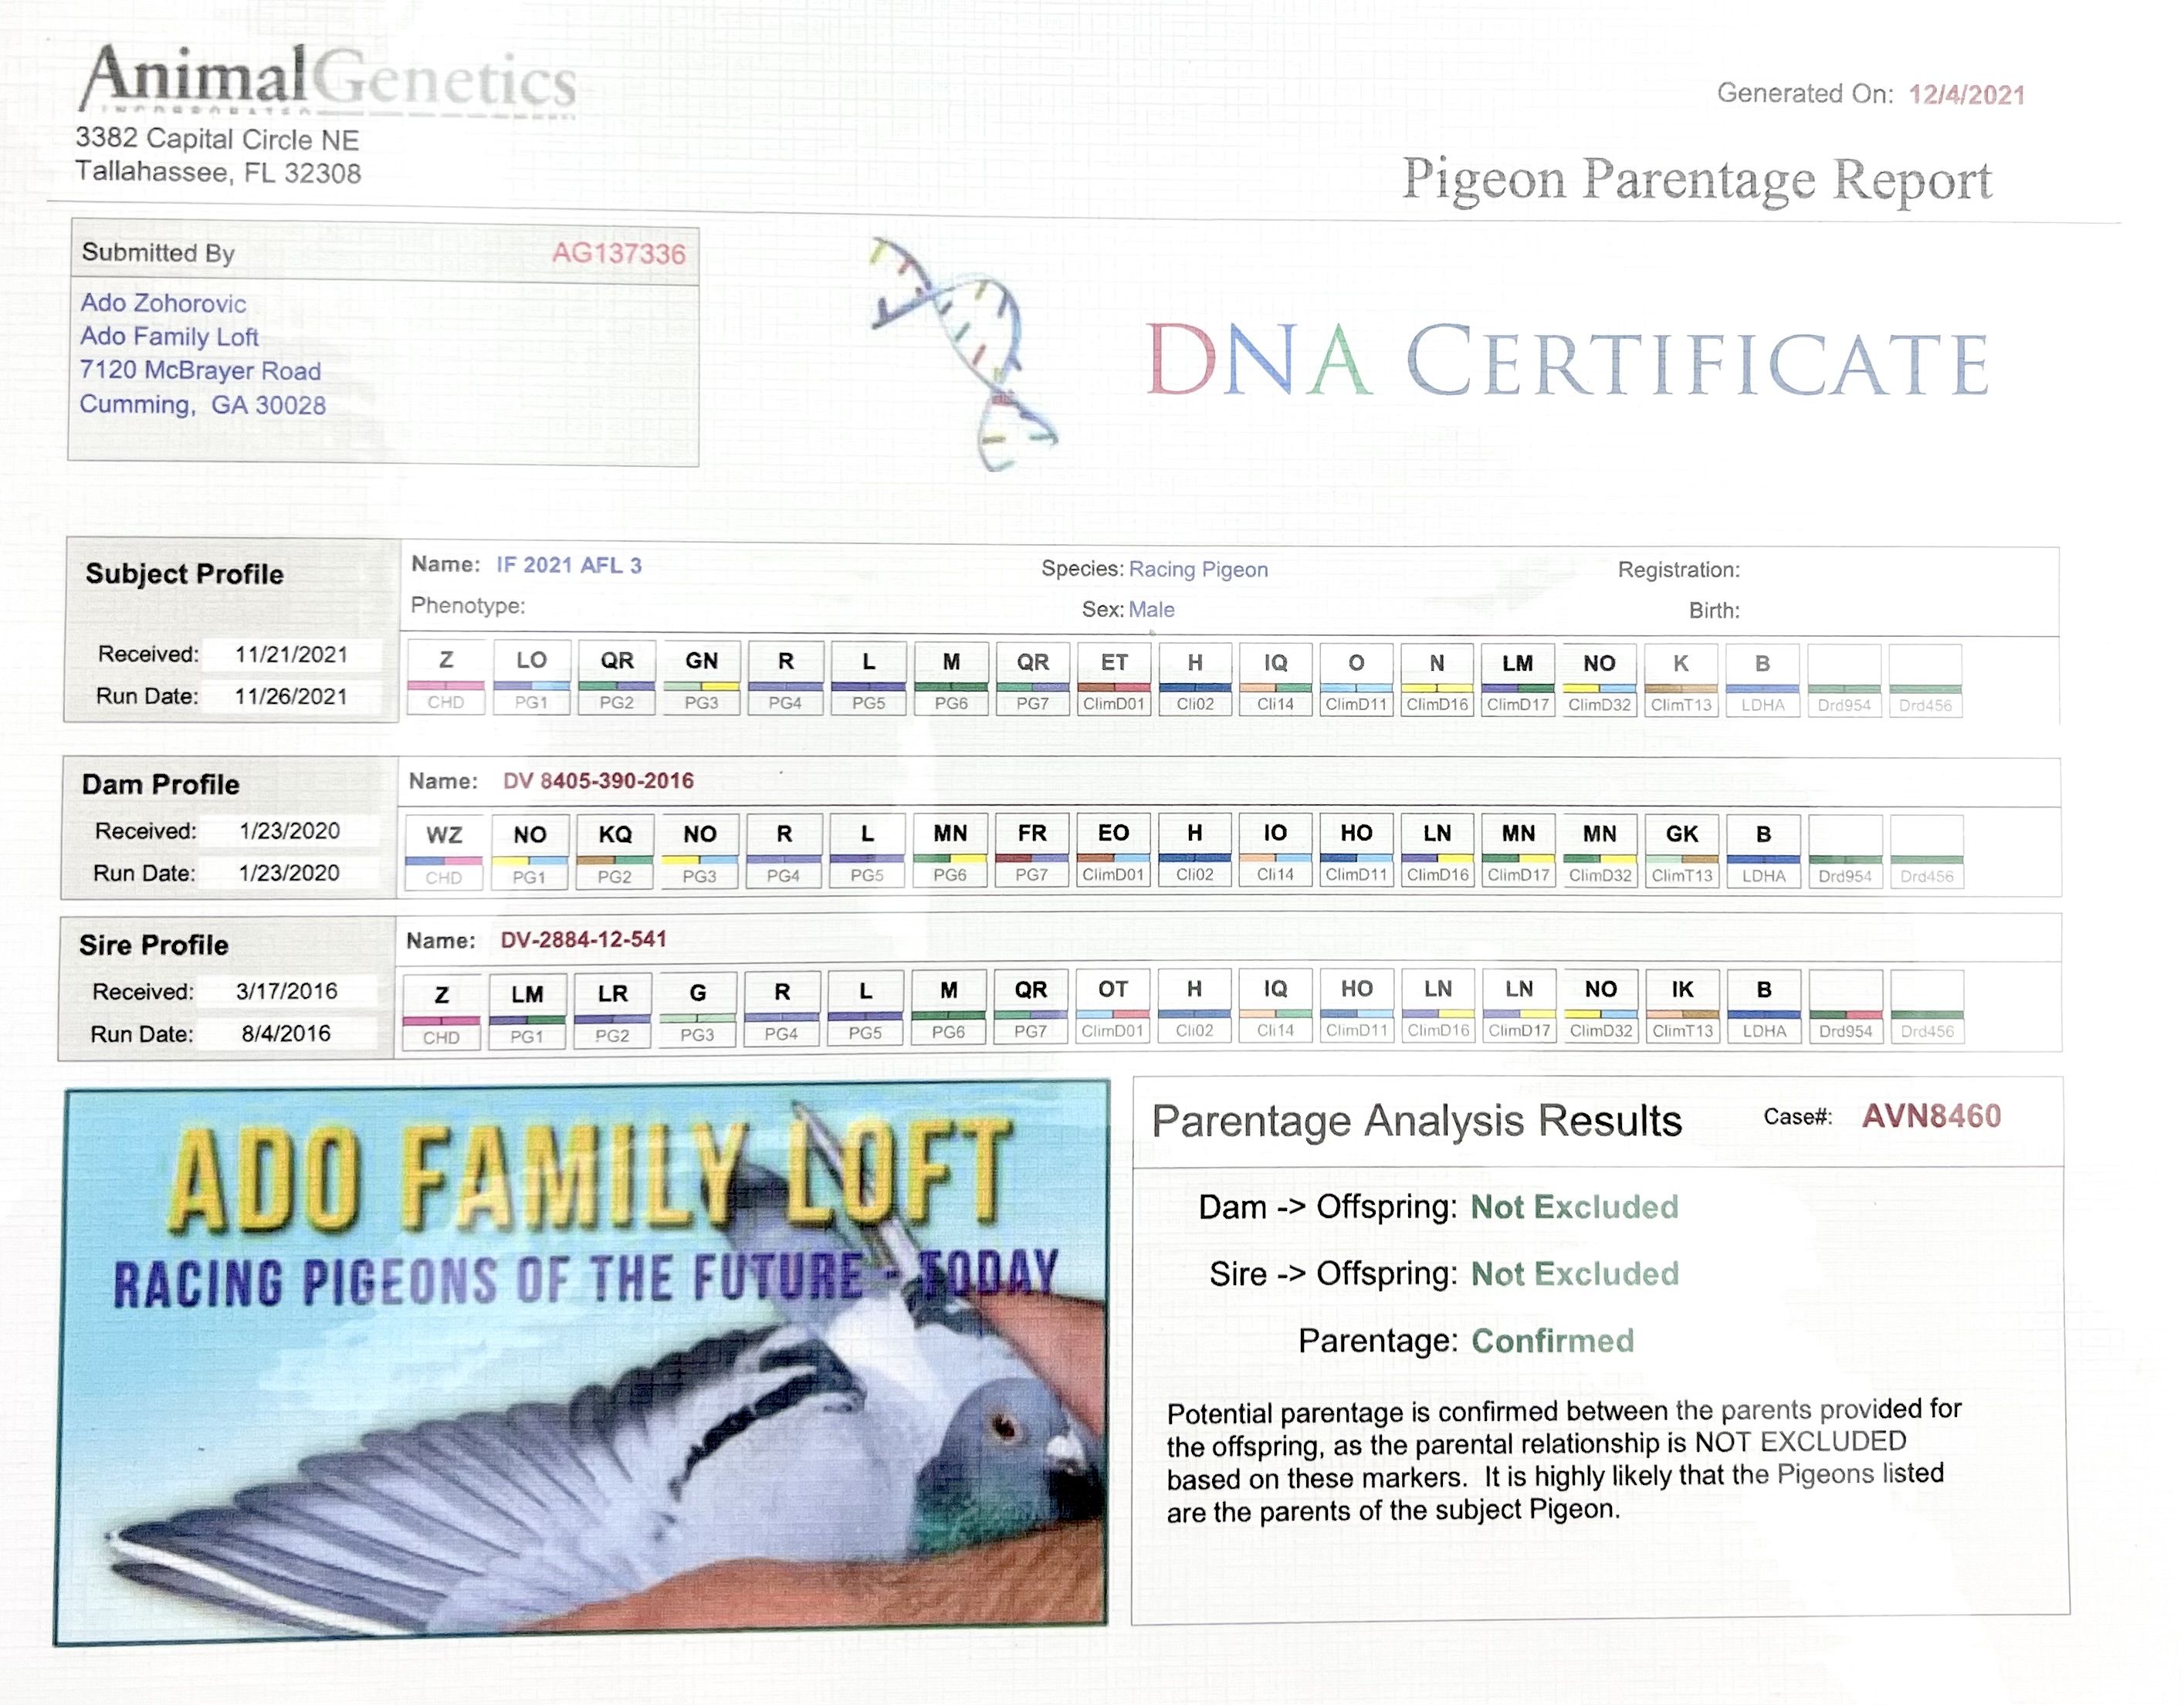Click the Sire name DV-2884-12-541
2184x1705 pixels.
[583, 940]
